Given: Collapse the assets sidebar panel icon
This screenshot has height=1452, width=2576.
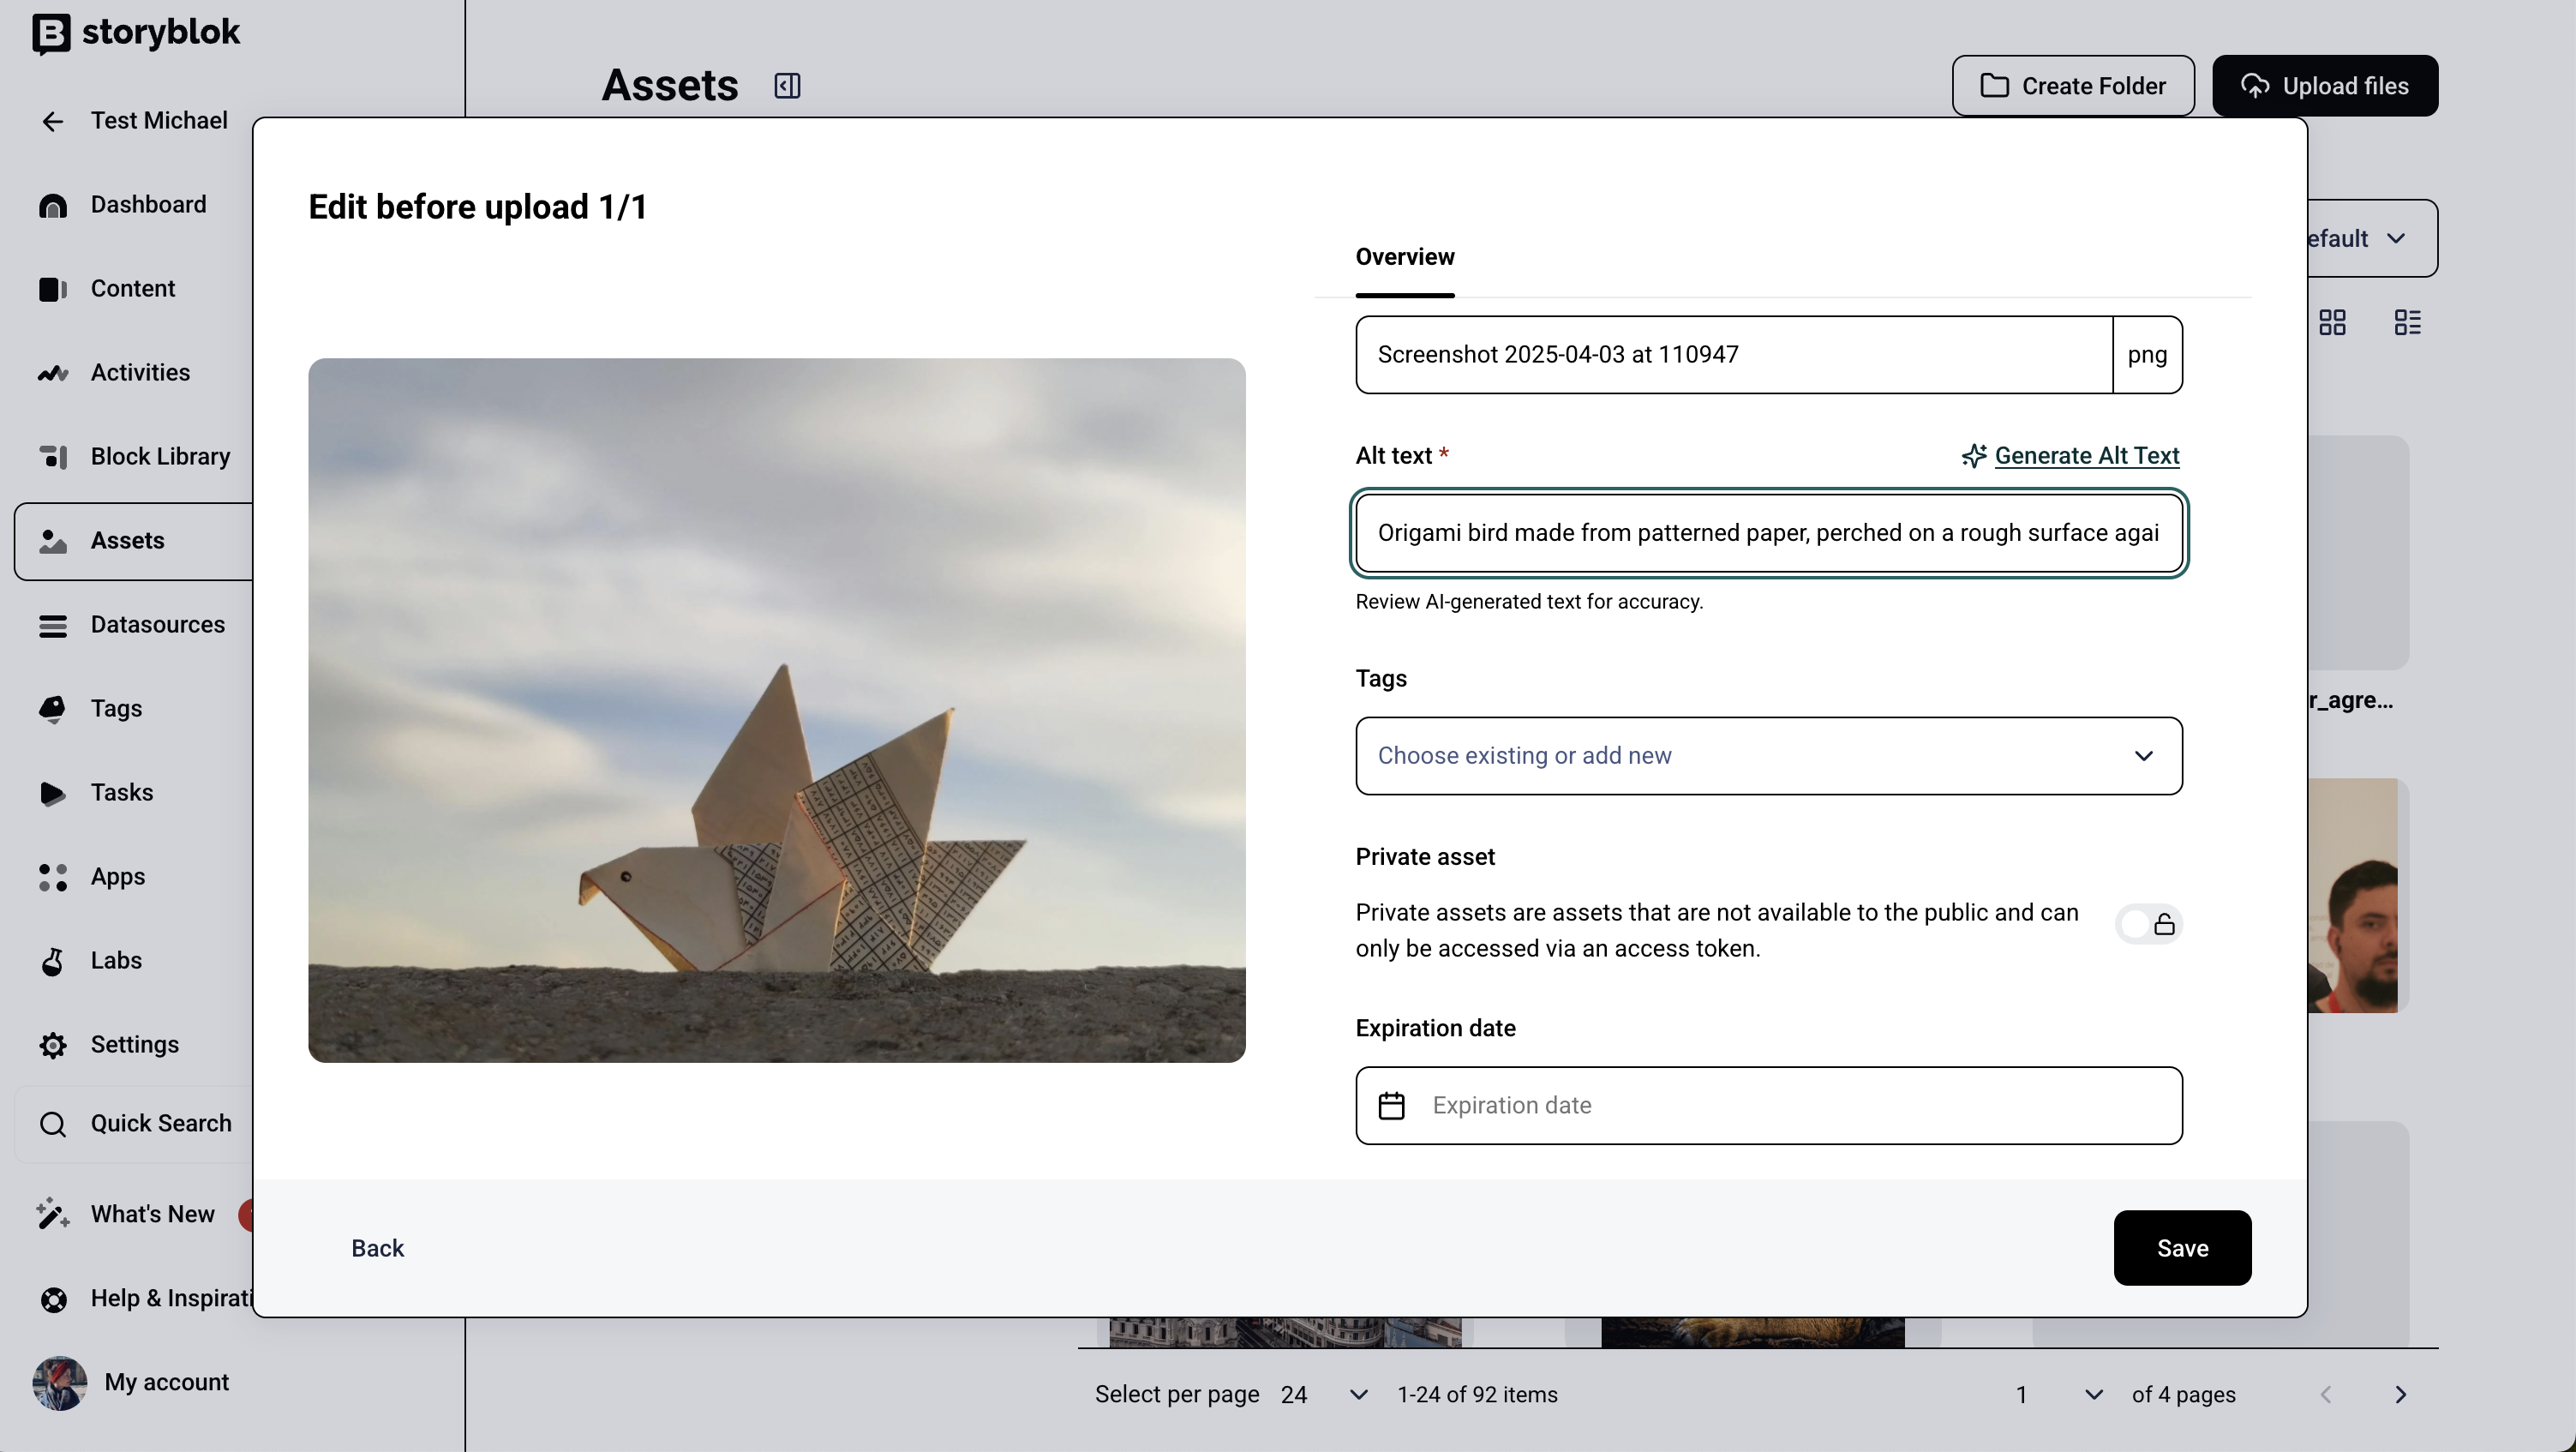Looking at the screenshot, I should click(x=787, y=86).
